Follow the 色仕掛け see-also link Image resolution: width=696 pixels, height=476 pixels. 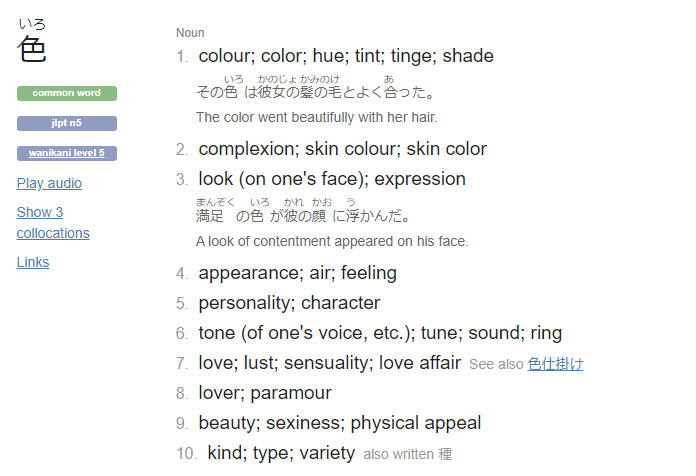pos(555,364)
